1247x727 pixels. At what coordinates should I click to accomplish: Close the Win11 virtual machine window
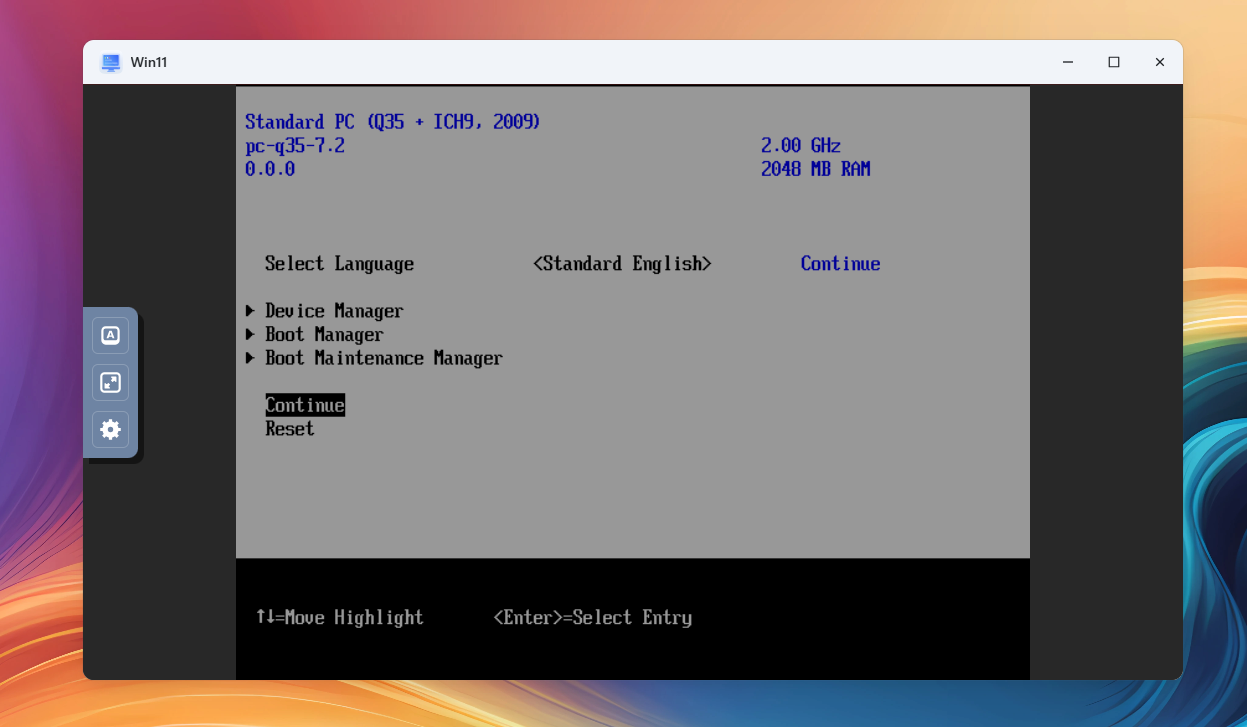click(x=1159, y=62)
